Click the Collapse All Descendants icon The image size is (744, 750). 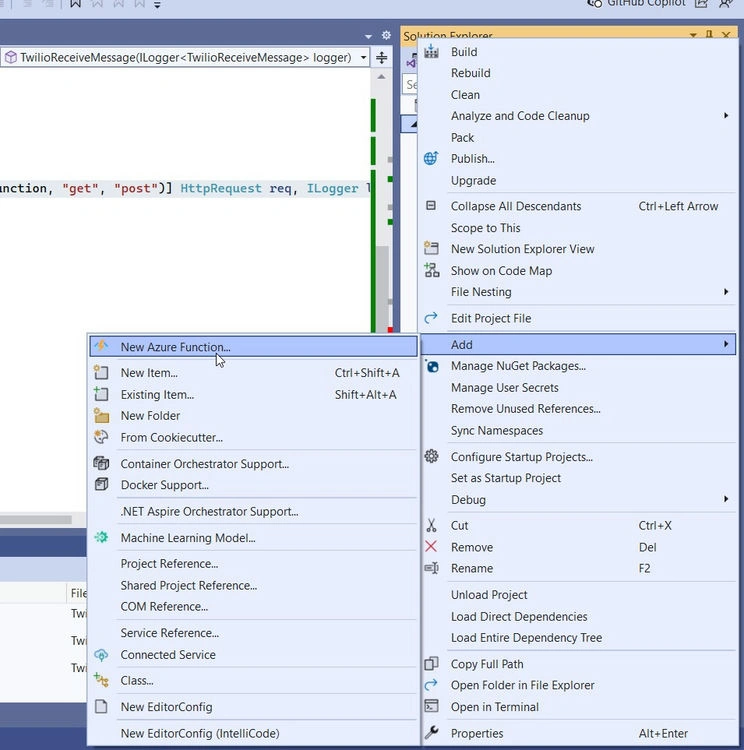[x=431, y=206]
